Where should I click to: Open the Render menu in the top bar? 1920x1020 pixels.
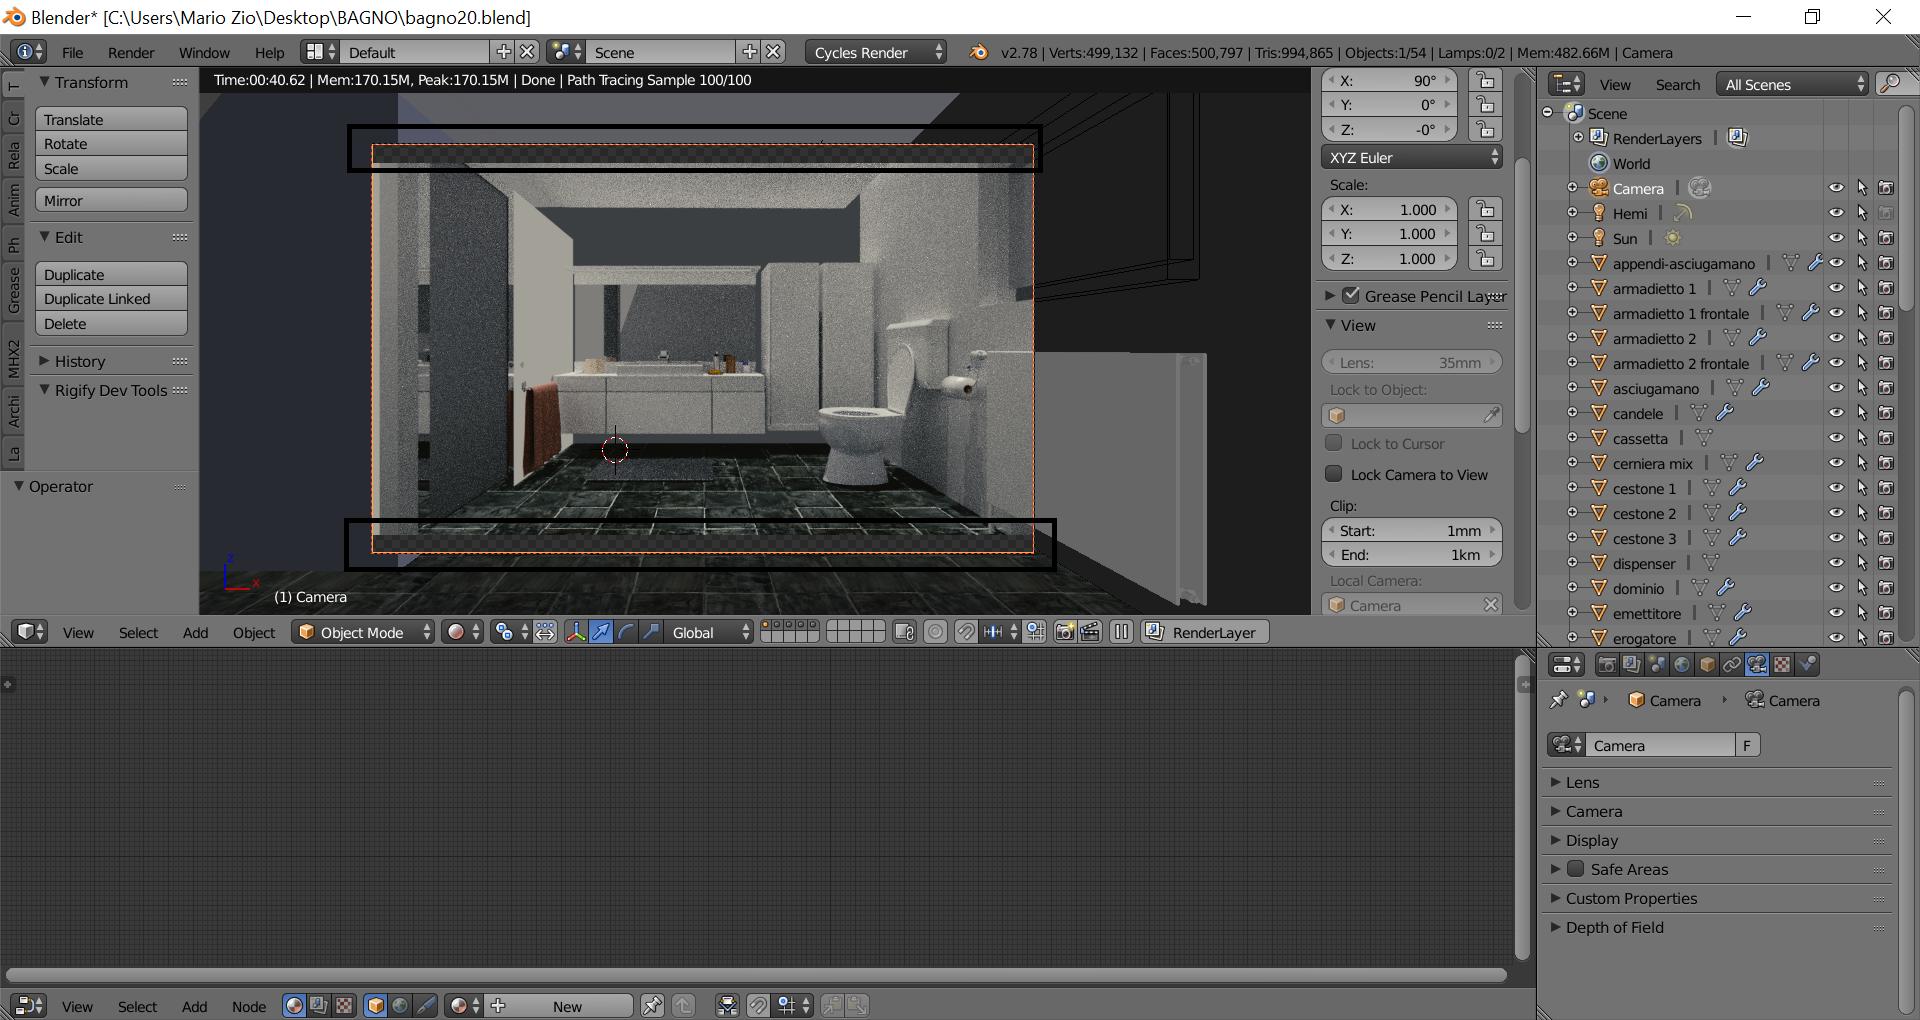click(130, 52)
